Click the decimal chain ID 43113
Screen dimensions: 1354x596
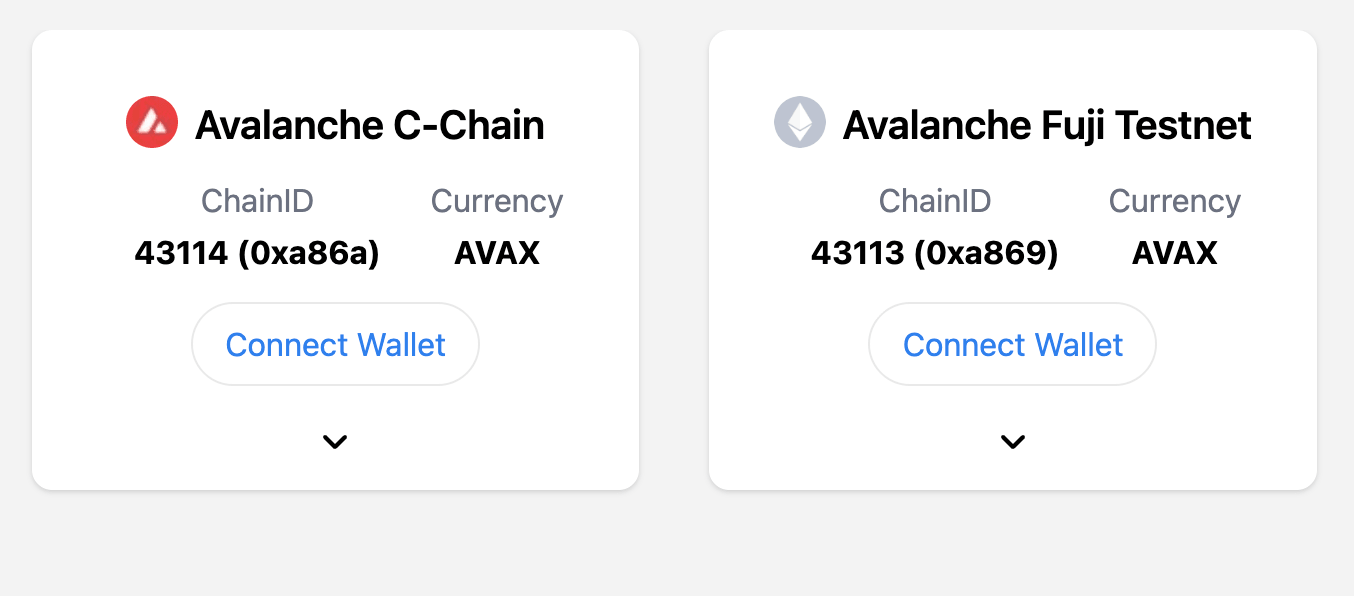(x=858, y=253)
